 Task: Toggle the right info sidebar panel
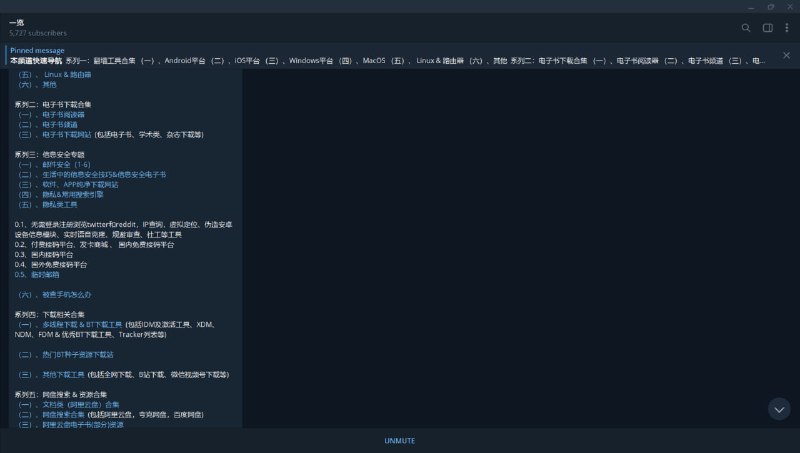(x=768, y=28)
